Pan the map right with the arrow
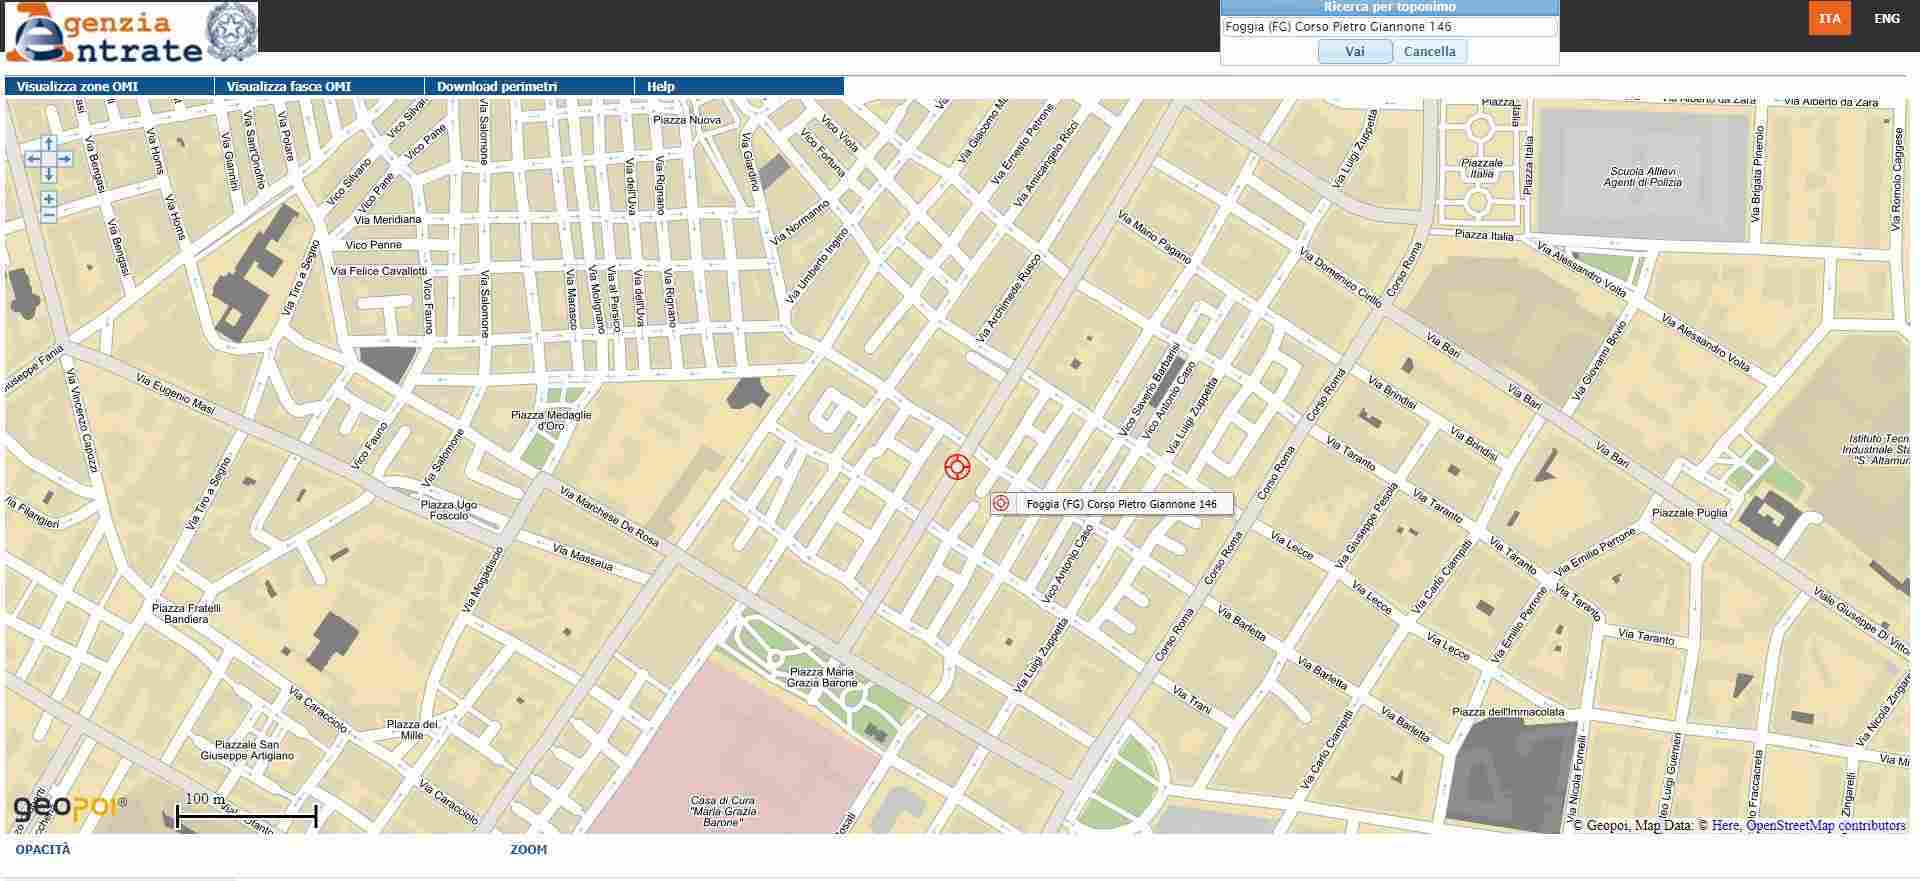 (64, 159)
